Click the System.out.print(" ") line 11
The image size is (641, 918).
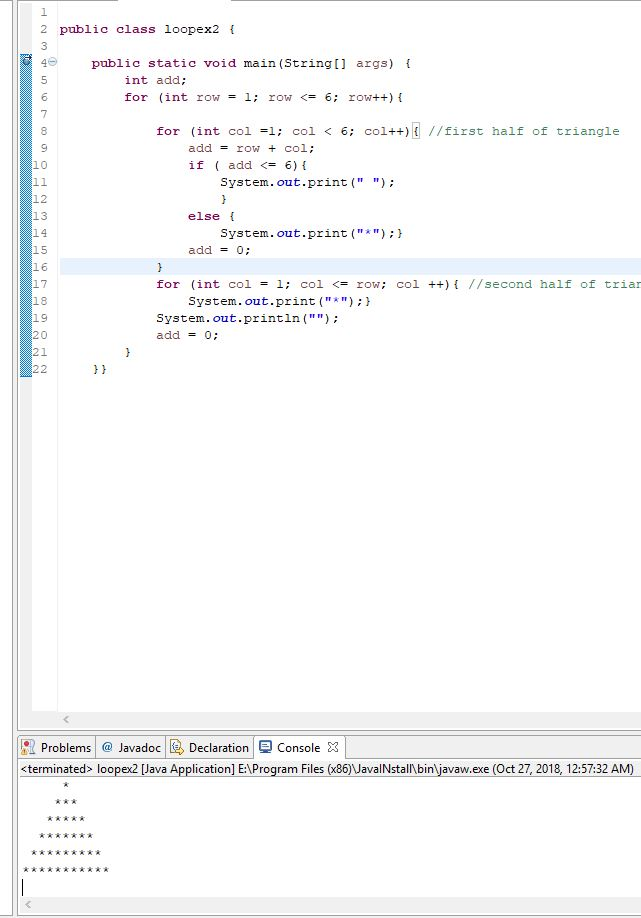pyautogui.click(x=307, y=182)
